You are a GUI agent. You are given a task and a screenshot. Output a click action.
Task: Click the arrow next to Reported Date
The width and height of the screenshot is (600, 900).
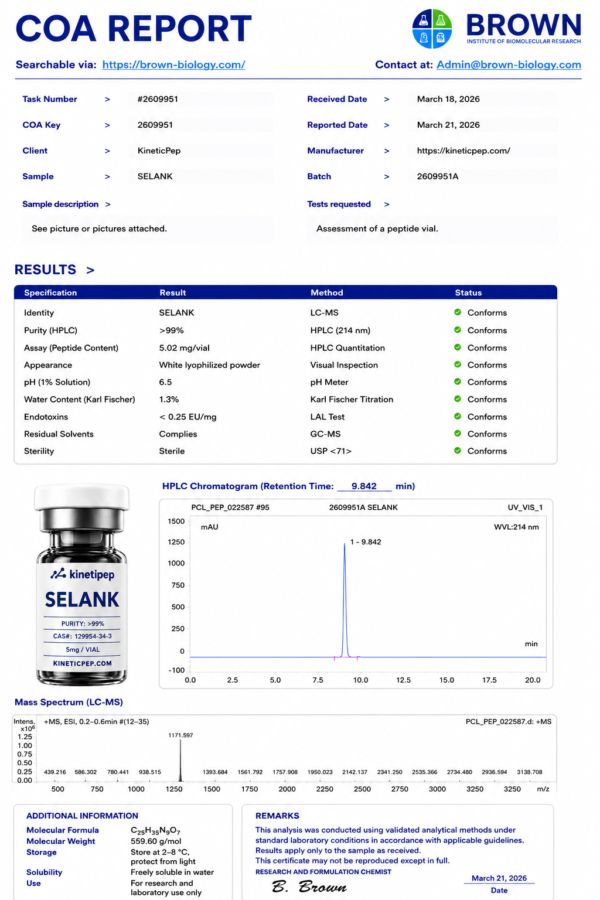pos(386,125)
